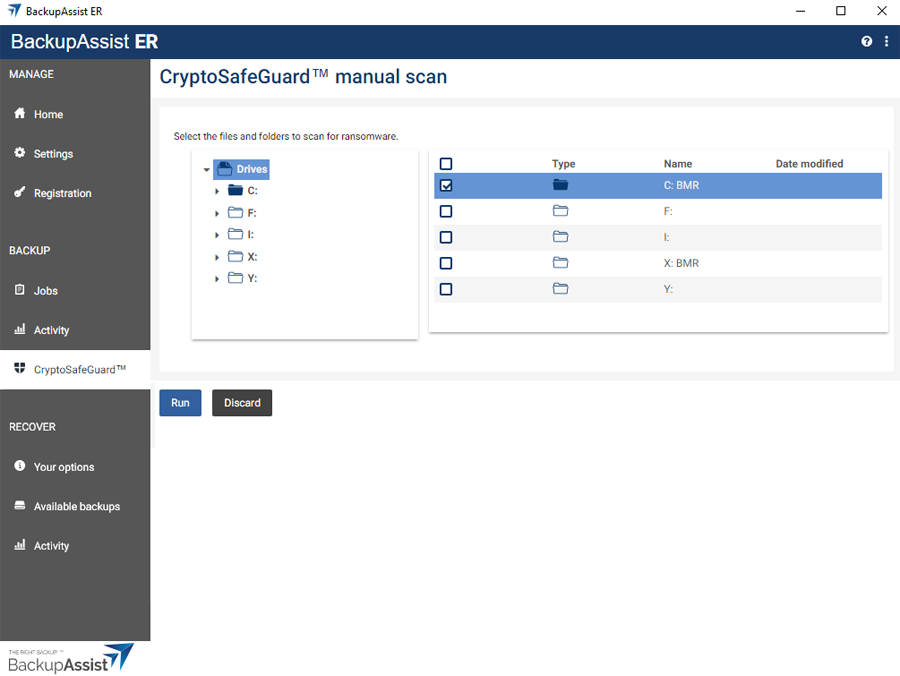This screenshot has height=676, width=900.
Task: Select the F: name in the list
Action: pyautogui.click(x=668, y=211)
